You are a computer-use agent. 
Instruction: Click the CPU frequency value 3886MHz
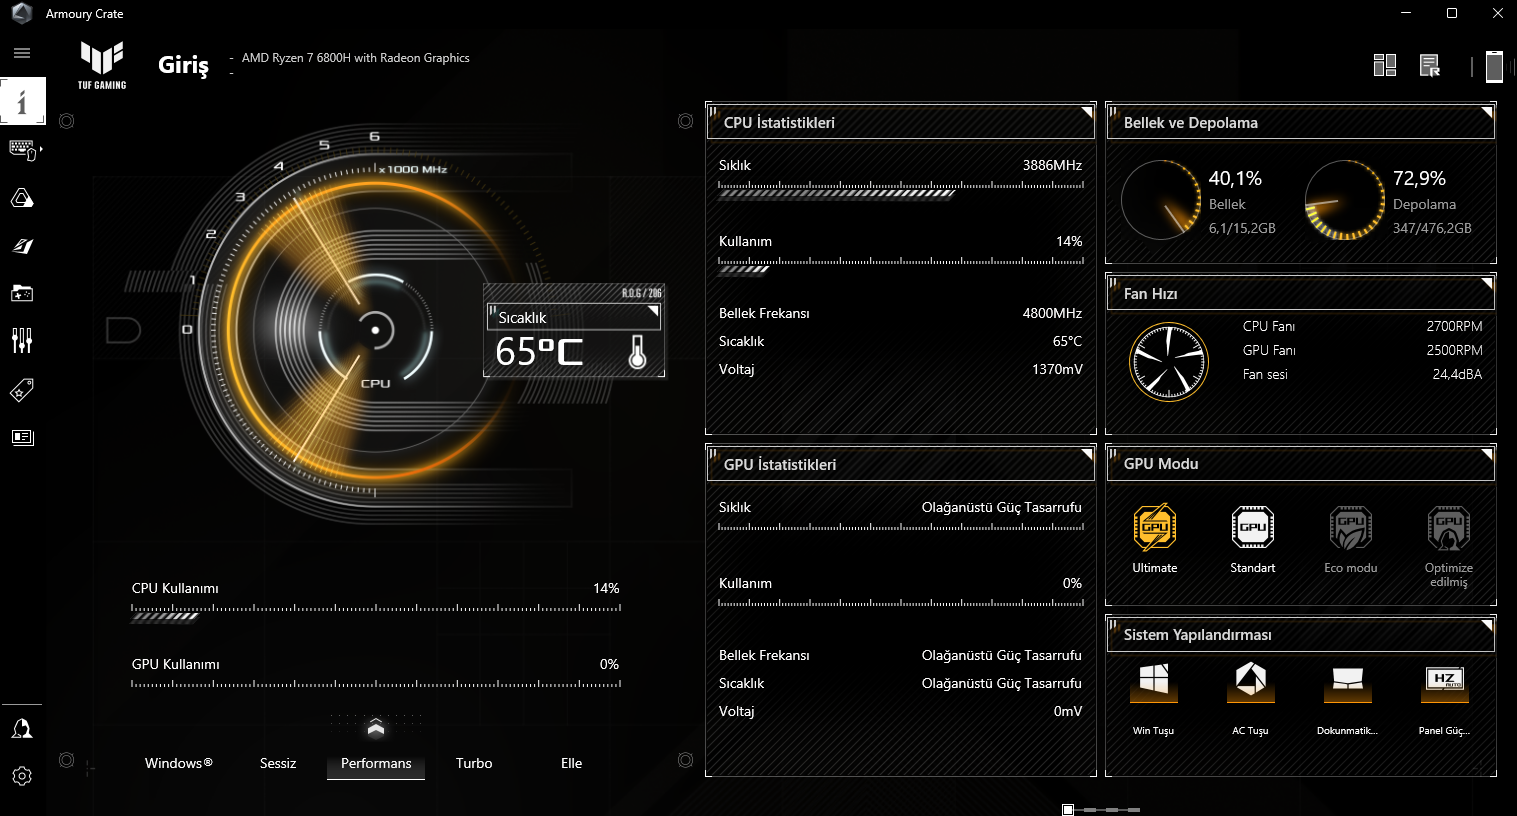(1052, 165)
